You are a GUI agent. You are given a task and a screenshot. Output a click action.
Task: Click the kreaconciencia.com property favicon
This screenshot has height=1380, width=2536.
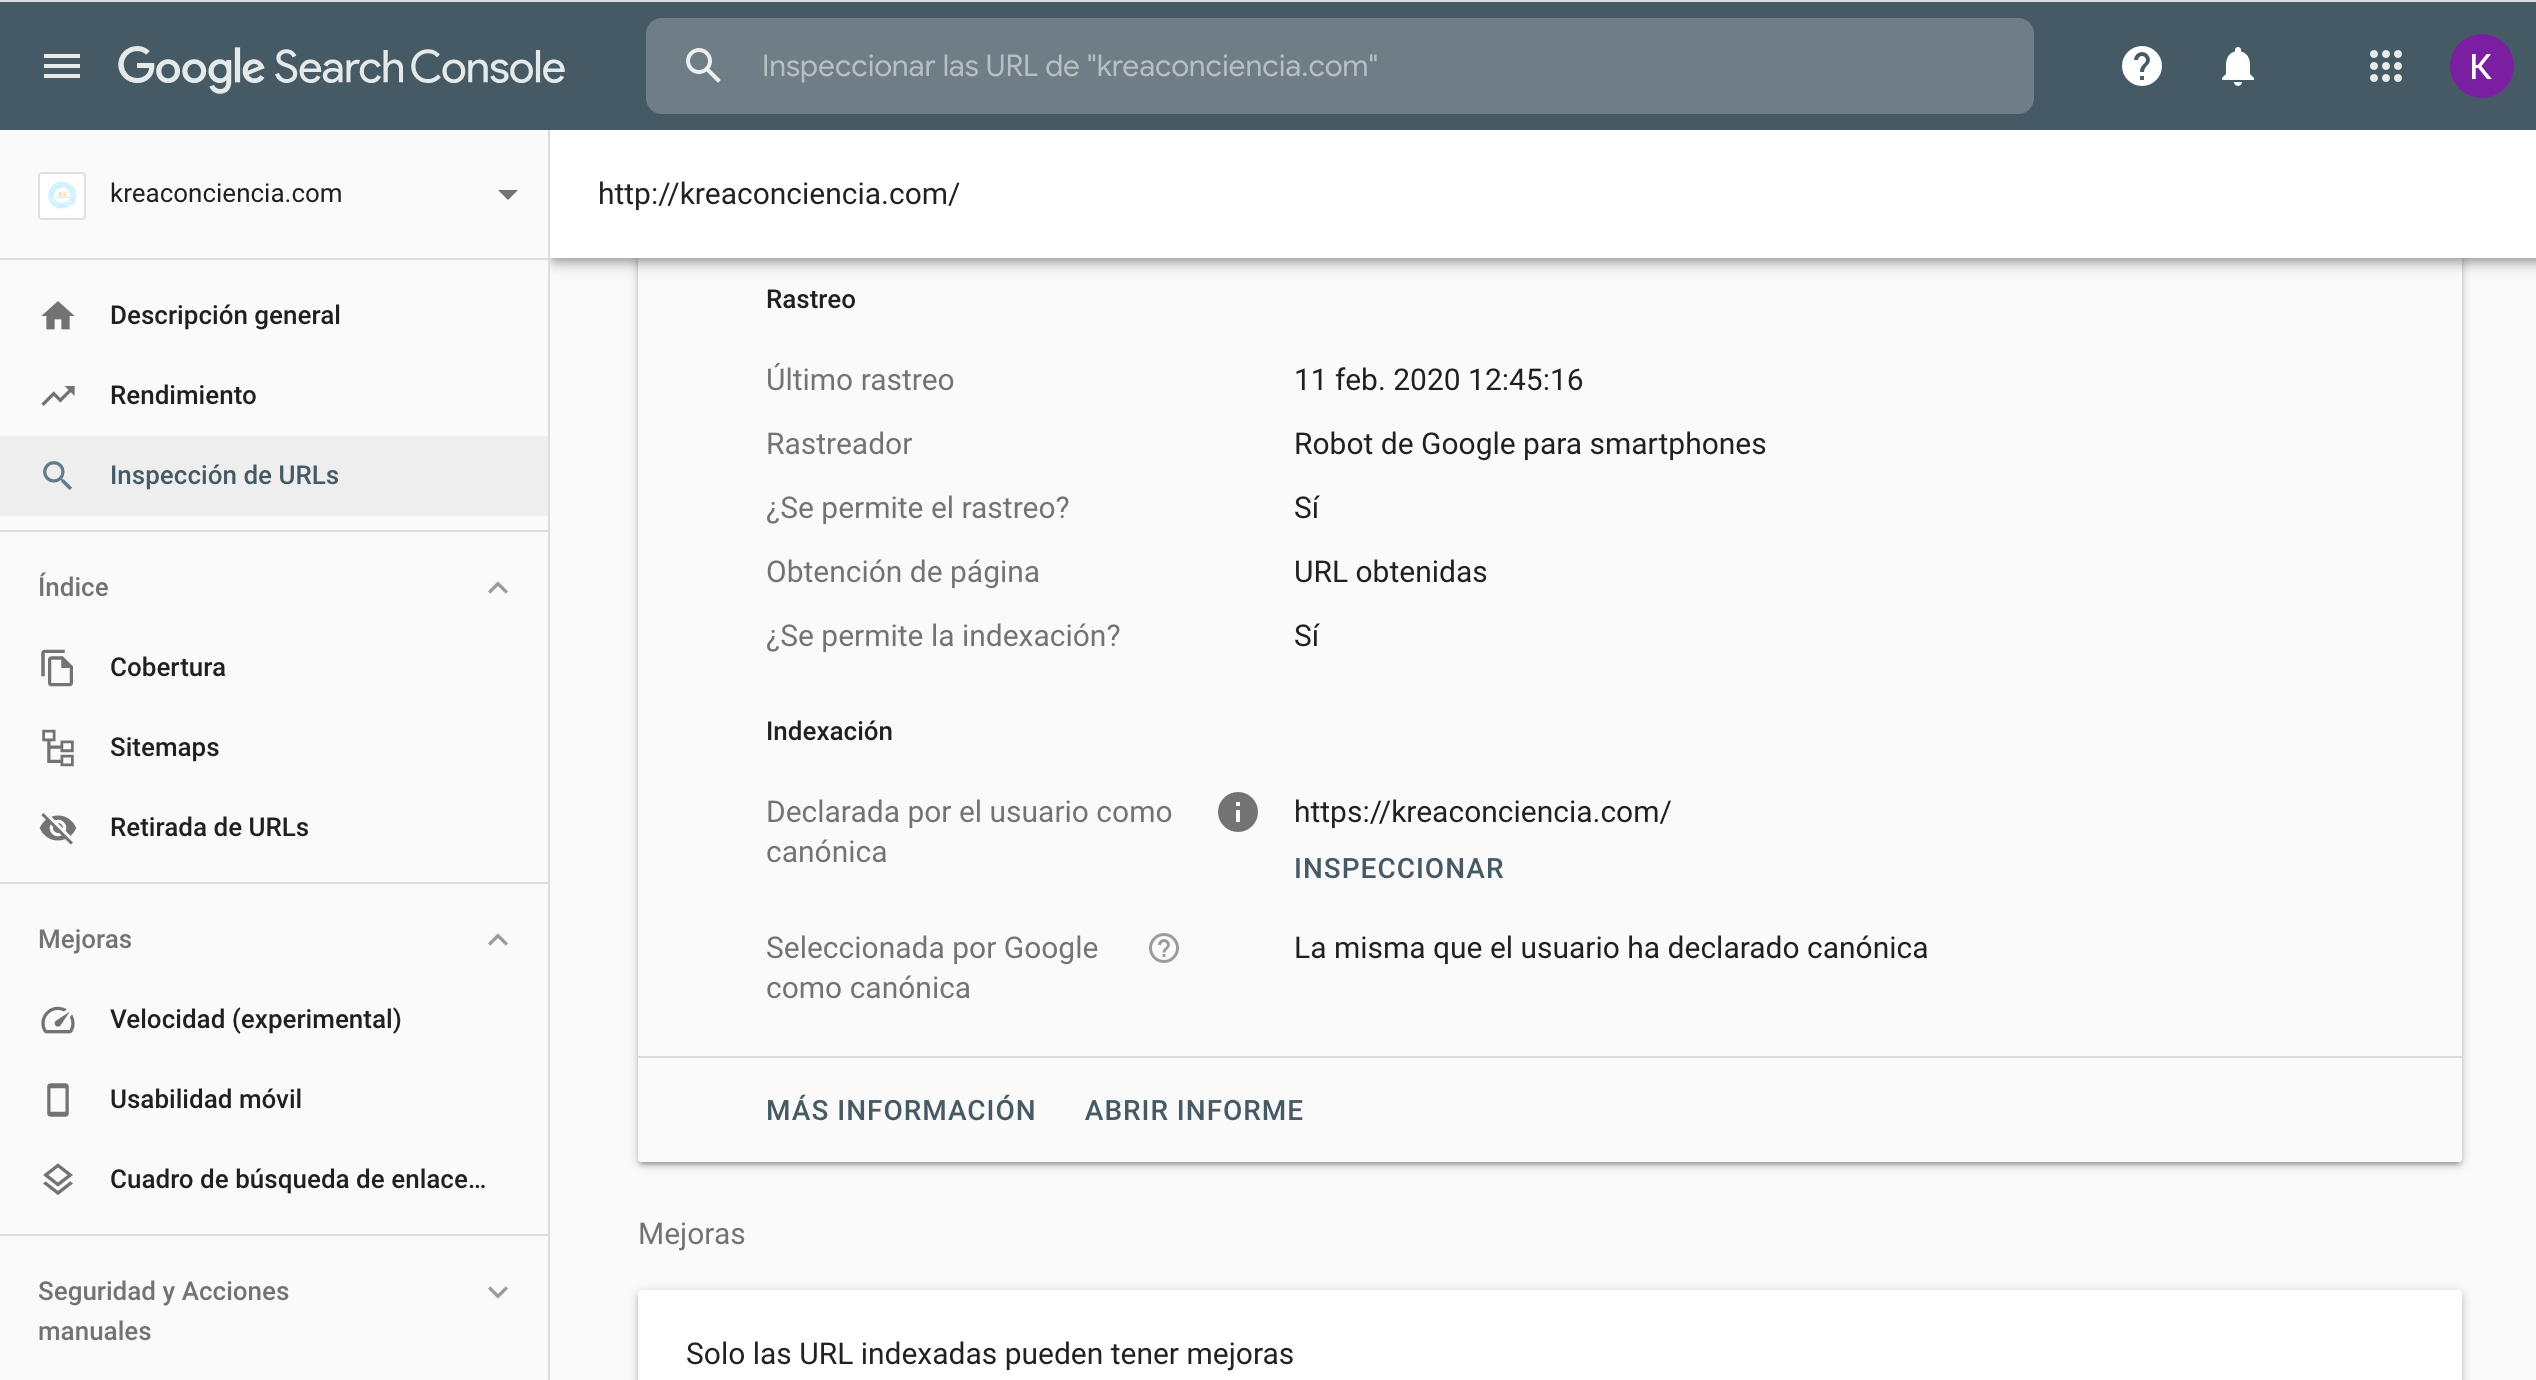[62, 194]
